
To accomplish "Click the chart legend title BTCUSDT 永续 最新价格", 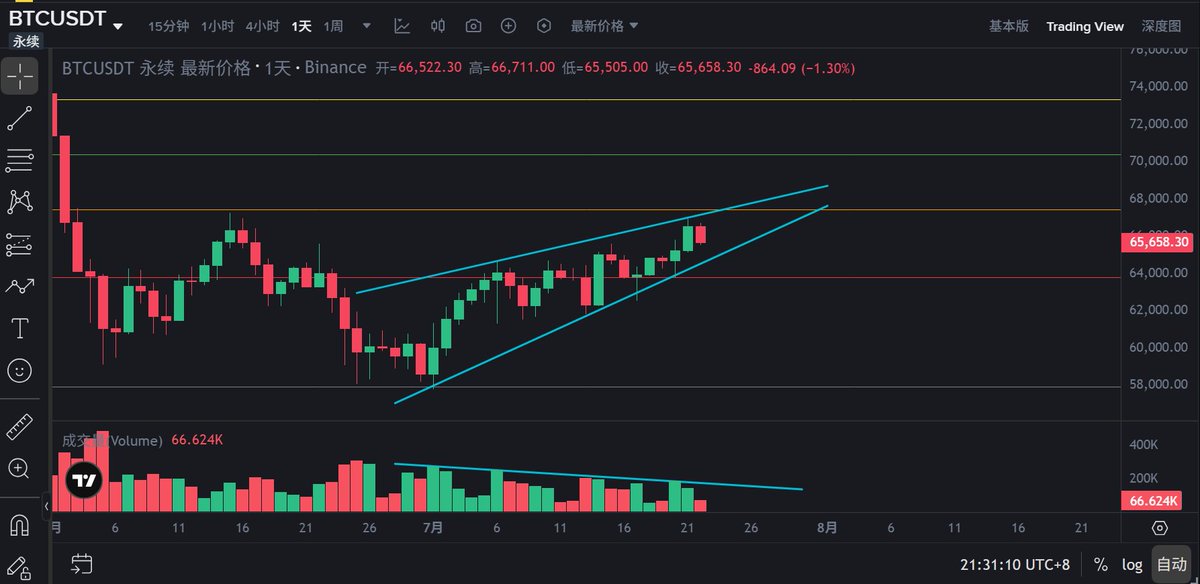I will (159, 68).
